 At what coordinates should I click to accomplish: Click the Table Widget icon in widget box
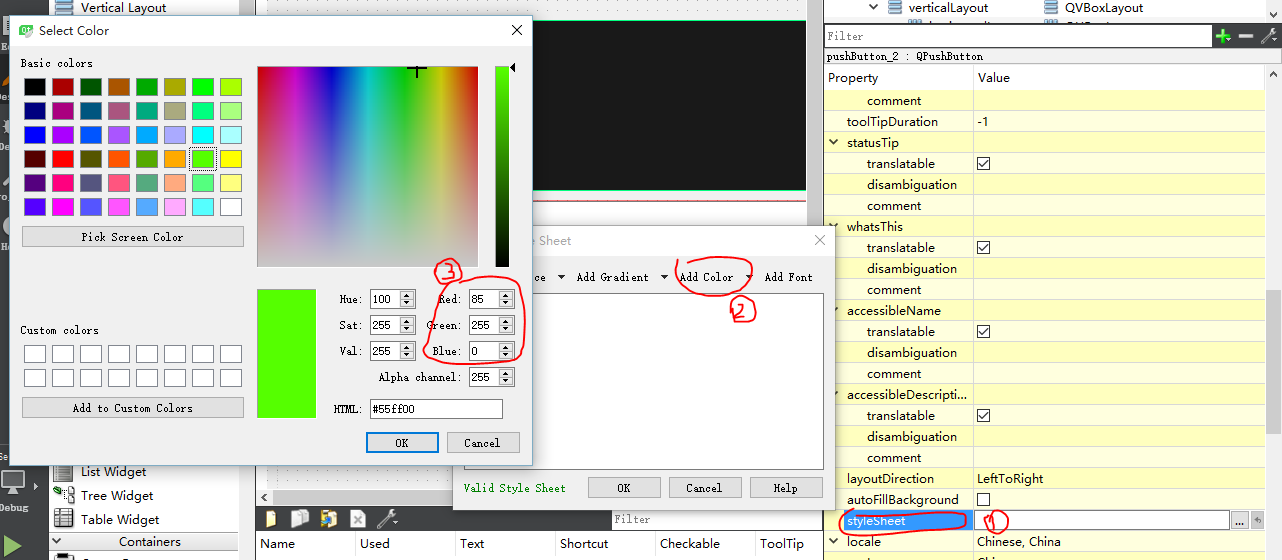pyautogui.click(x=64, y=519)
